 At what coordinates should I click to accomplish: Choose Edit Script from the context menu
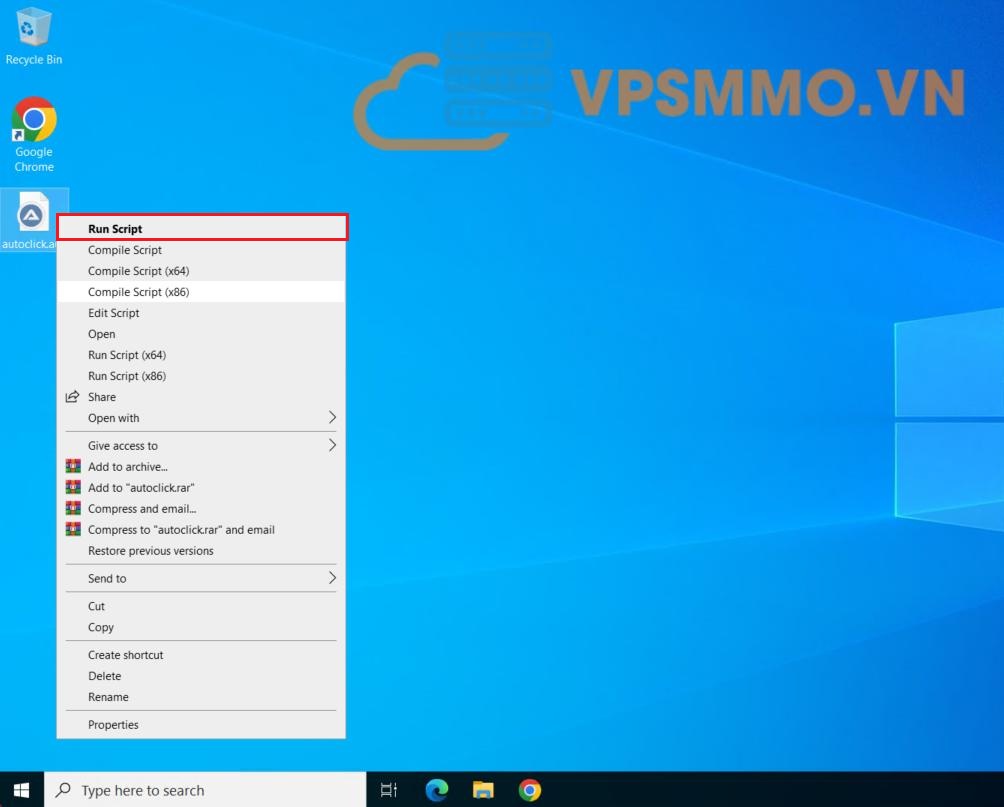point(113,313)
